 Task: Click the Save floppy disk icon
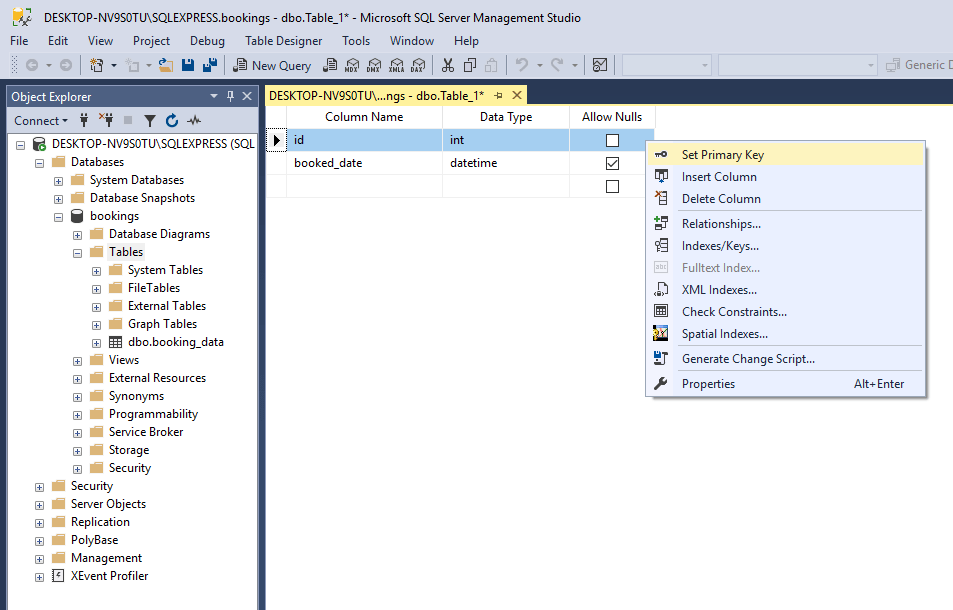point(188,65)
